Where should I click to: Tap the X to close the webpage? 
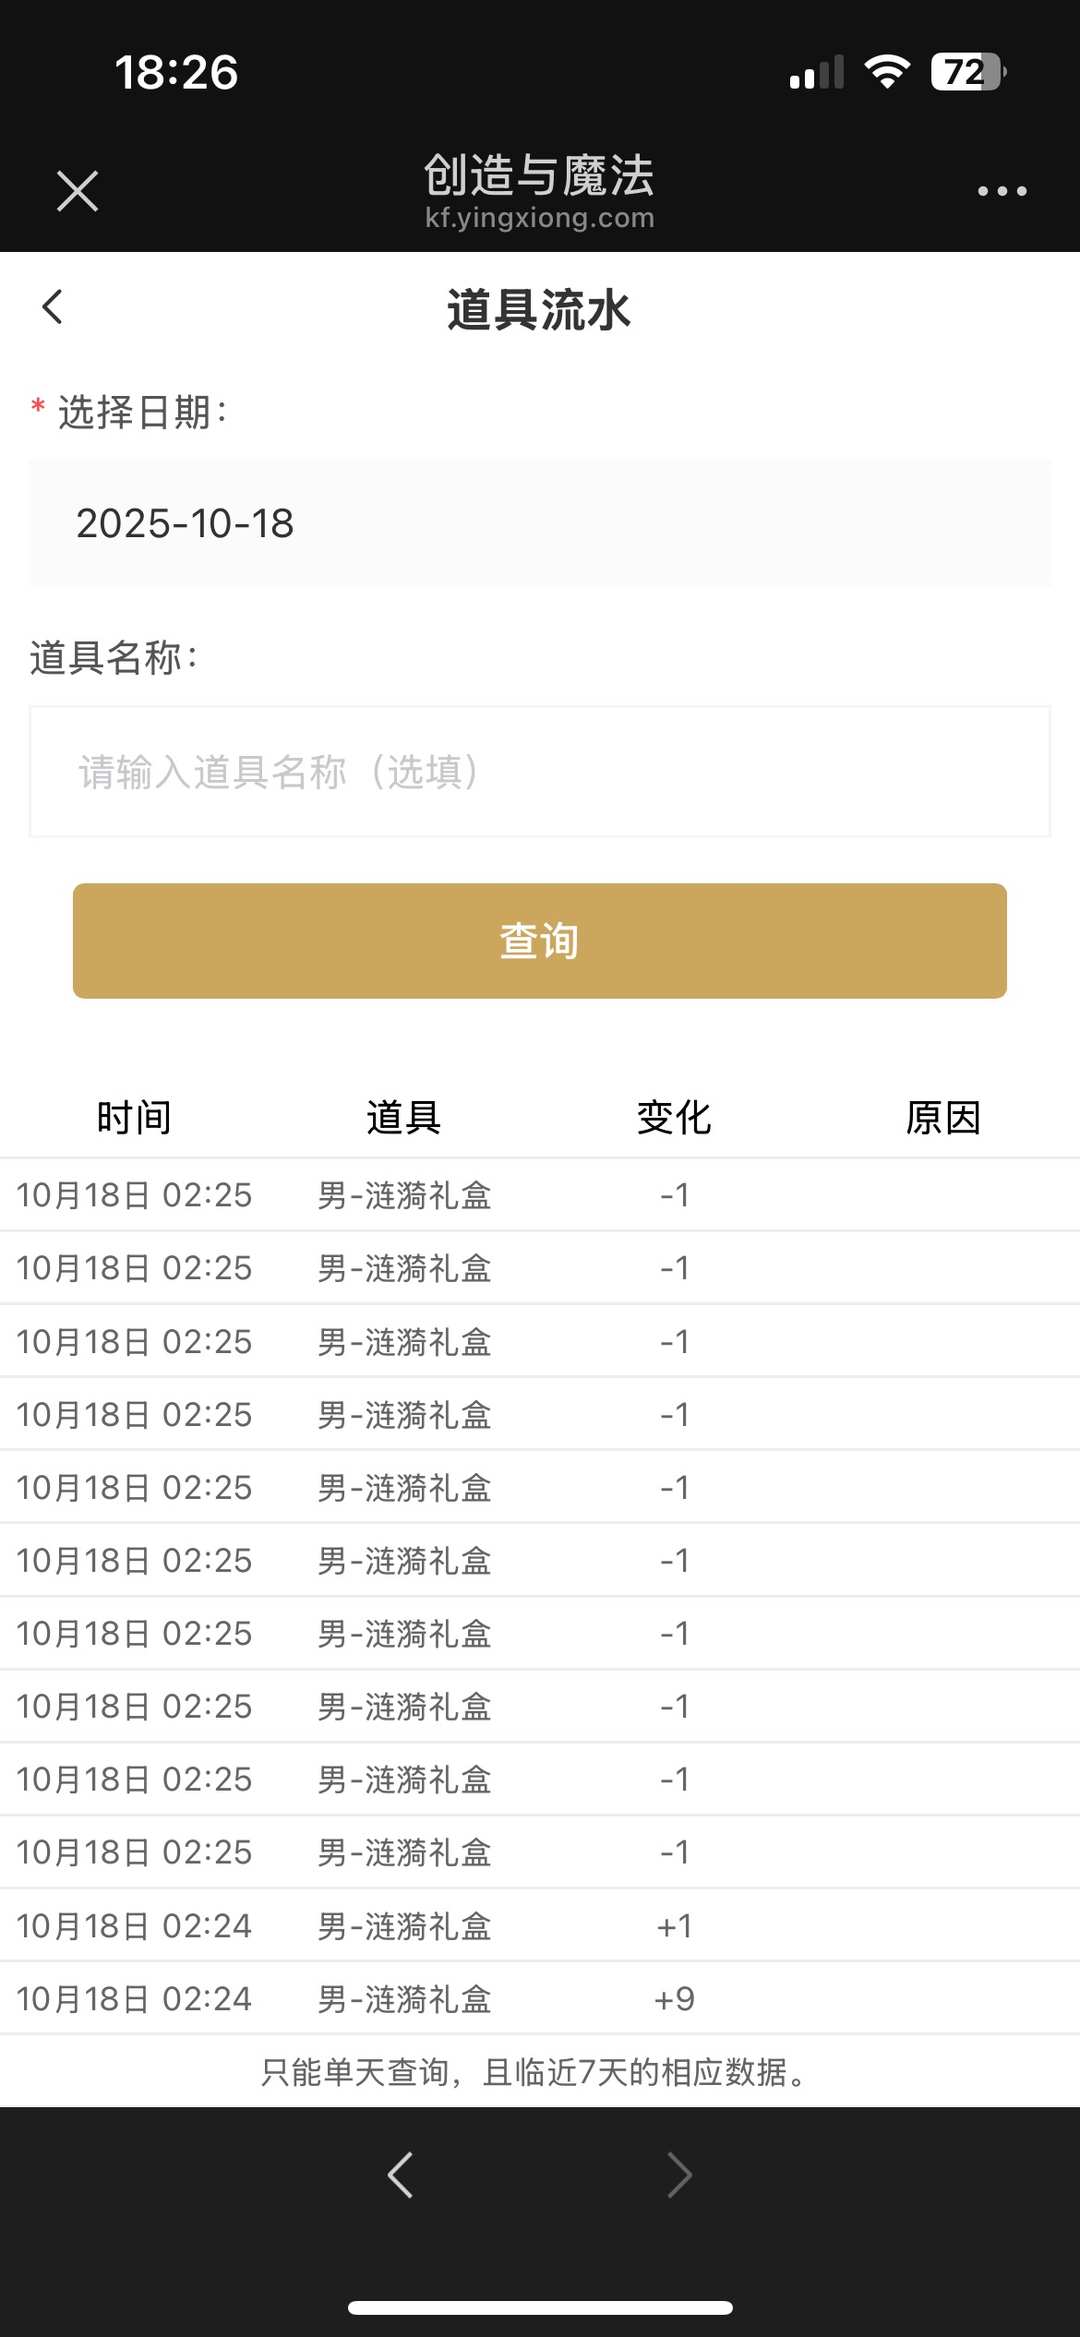coord(77,190)
